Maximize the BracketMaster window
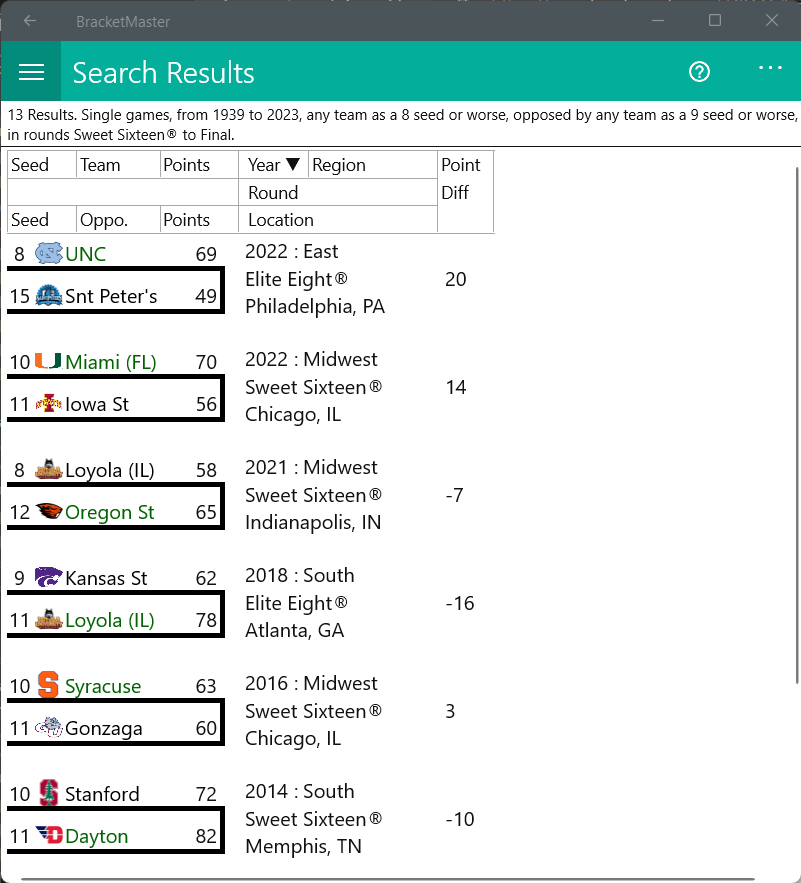This screenshot has width=801, height=883. pyautogui.click(x=715, y=21)
